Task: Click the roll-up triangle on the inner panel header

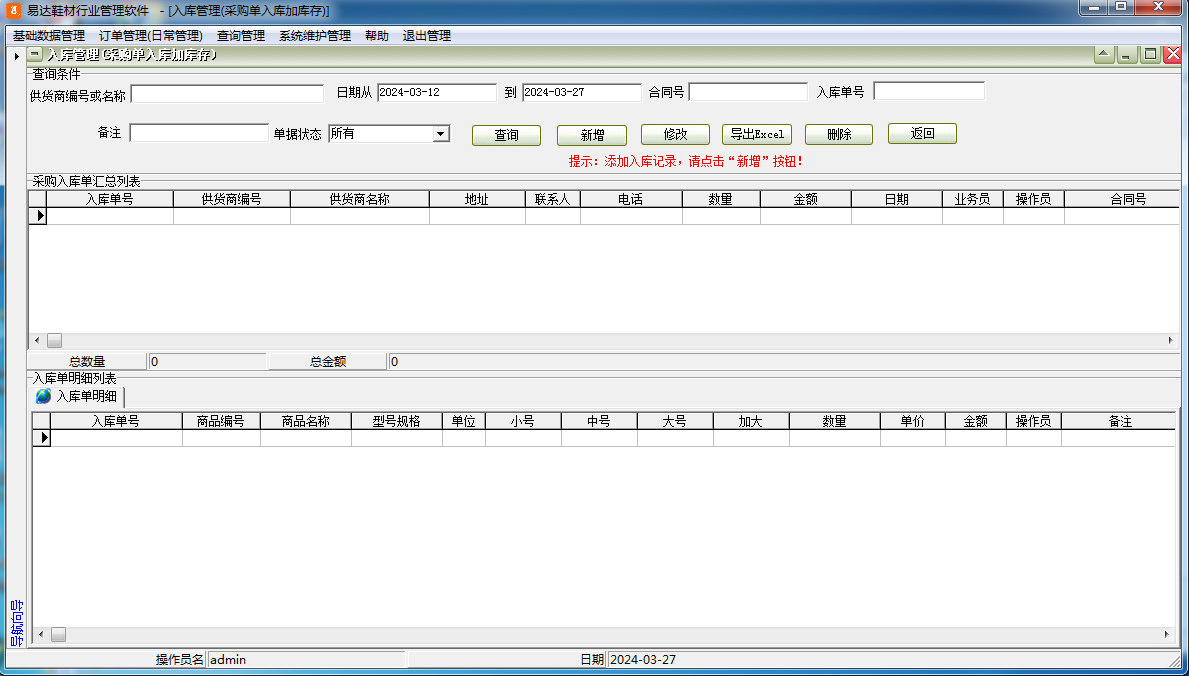Action: pyautogui.click(x=1103, y=55)
